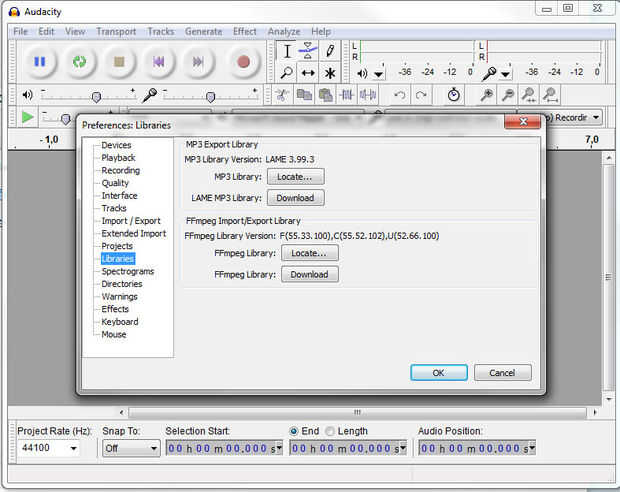Select Spectrograms in preferences tree
Image resolution: width=620 pixels, height=492 pixels.
coord(128,271)
